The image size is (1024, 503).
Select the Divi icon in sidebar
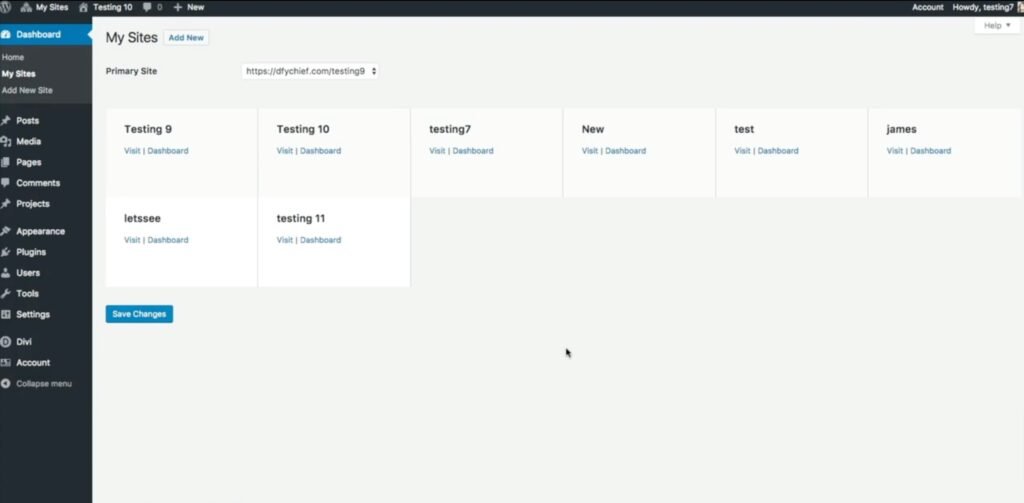tap(7, 342)
